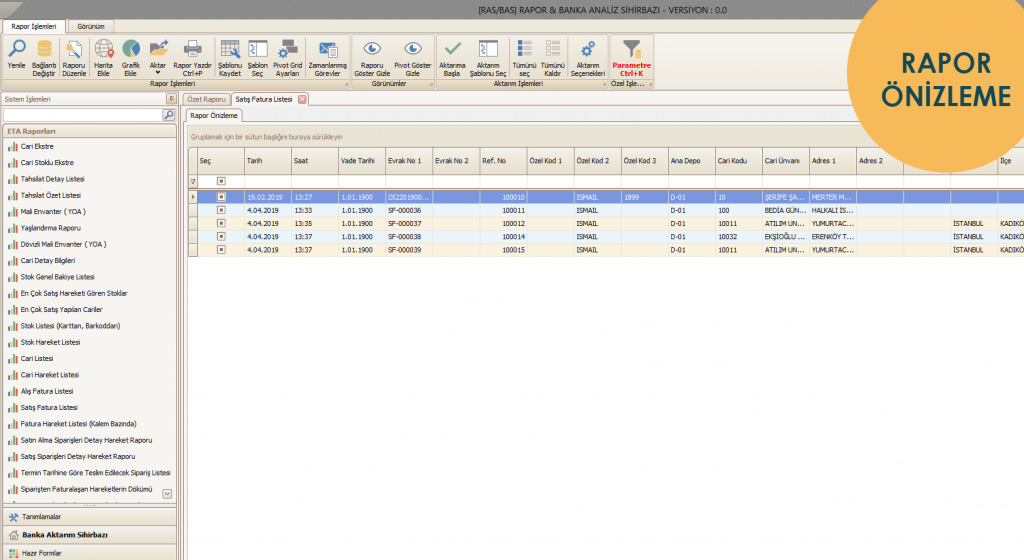Click the filter row funnel icon
The height and width of the screenshot is (560, 1024).
click(x=193, y=181)
